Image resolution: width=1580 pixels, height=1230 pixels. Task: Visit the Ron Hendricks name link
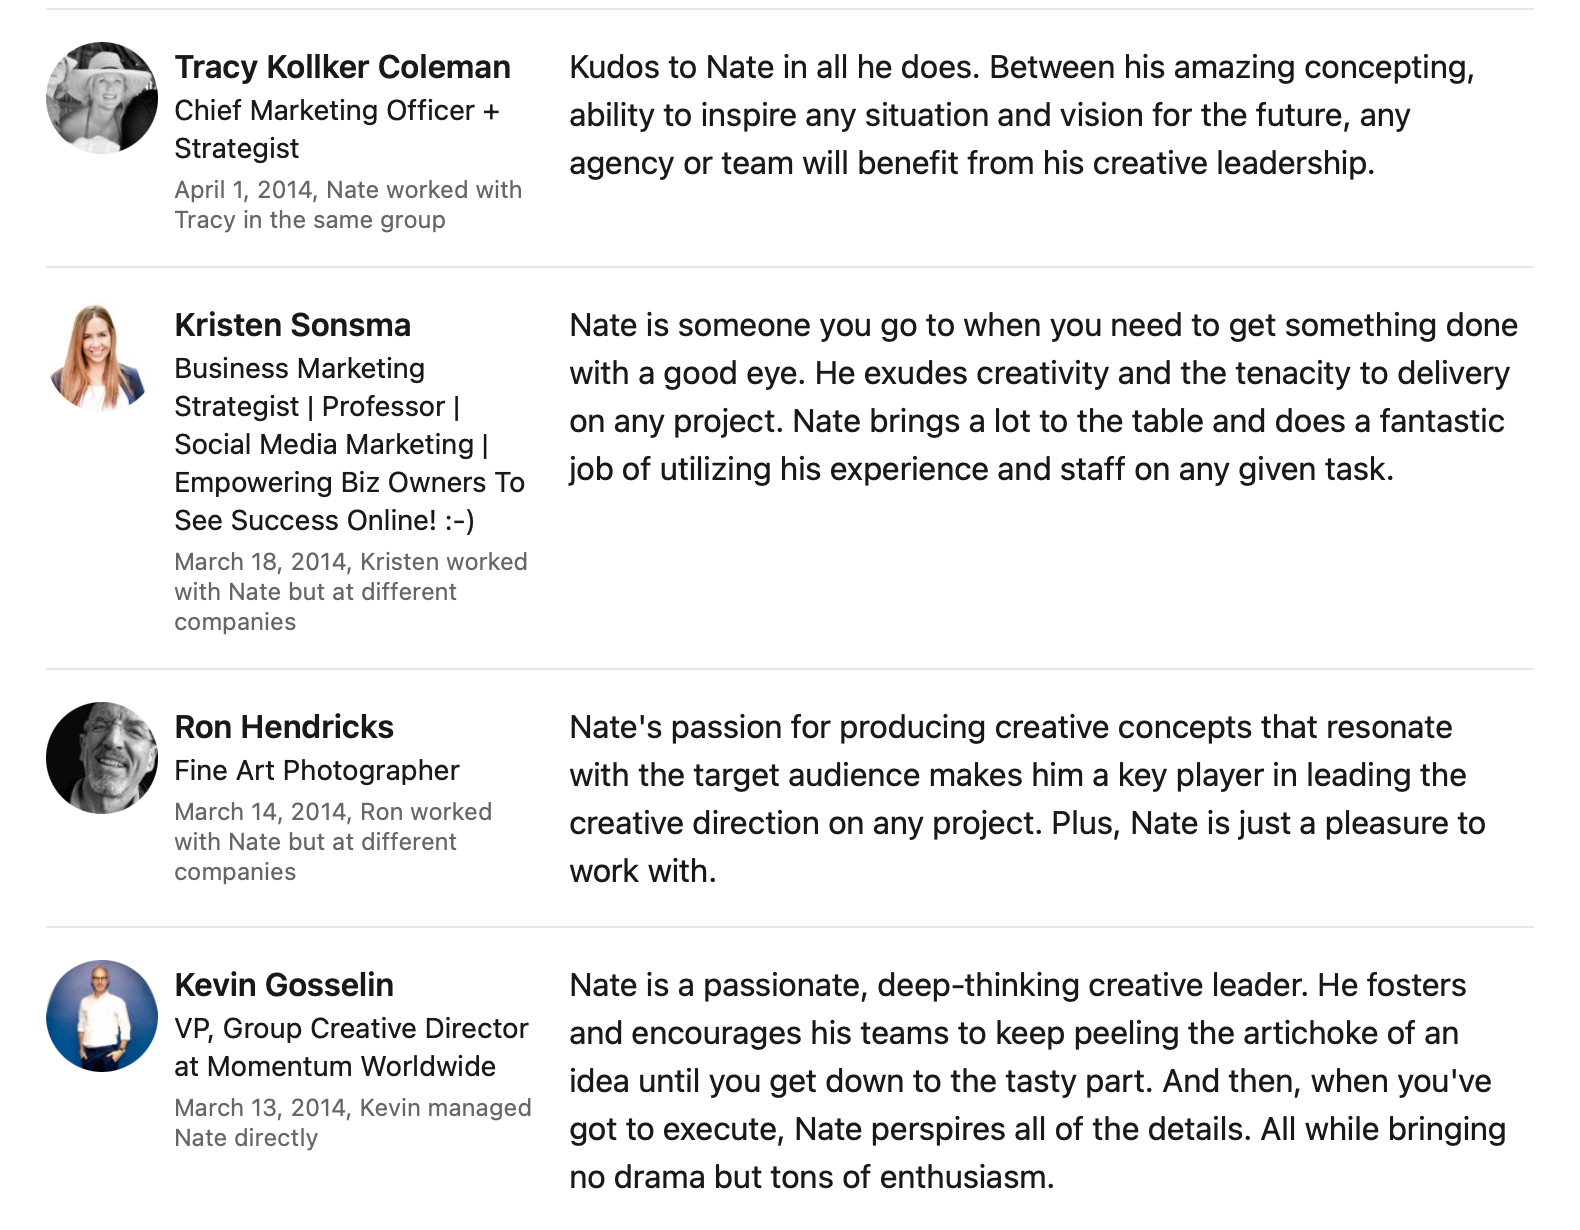[284, 727]
